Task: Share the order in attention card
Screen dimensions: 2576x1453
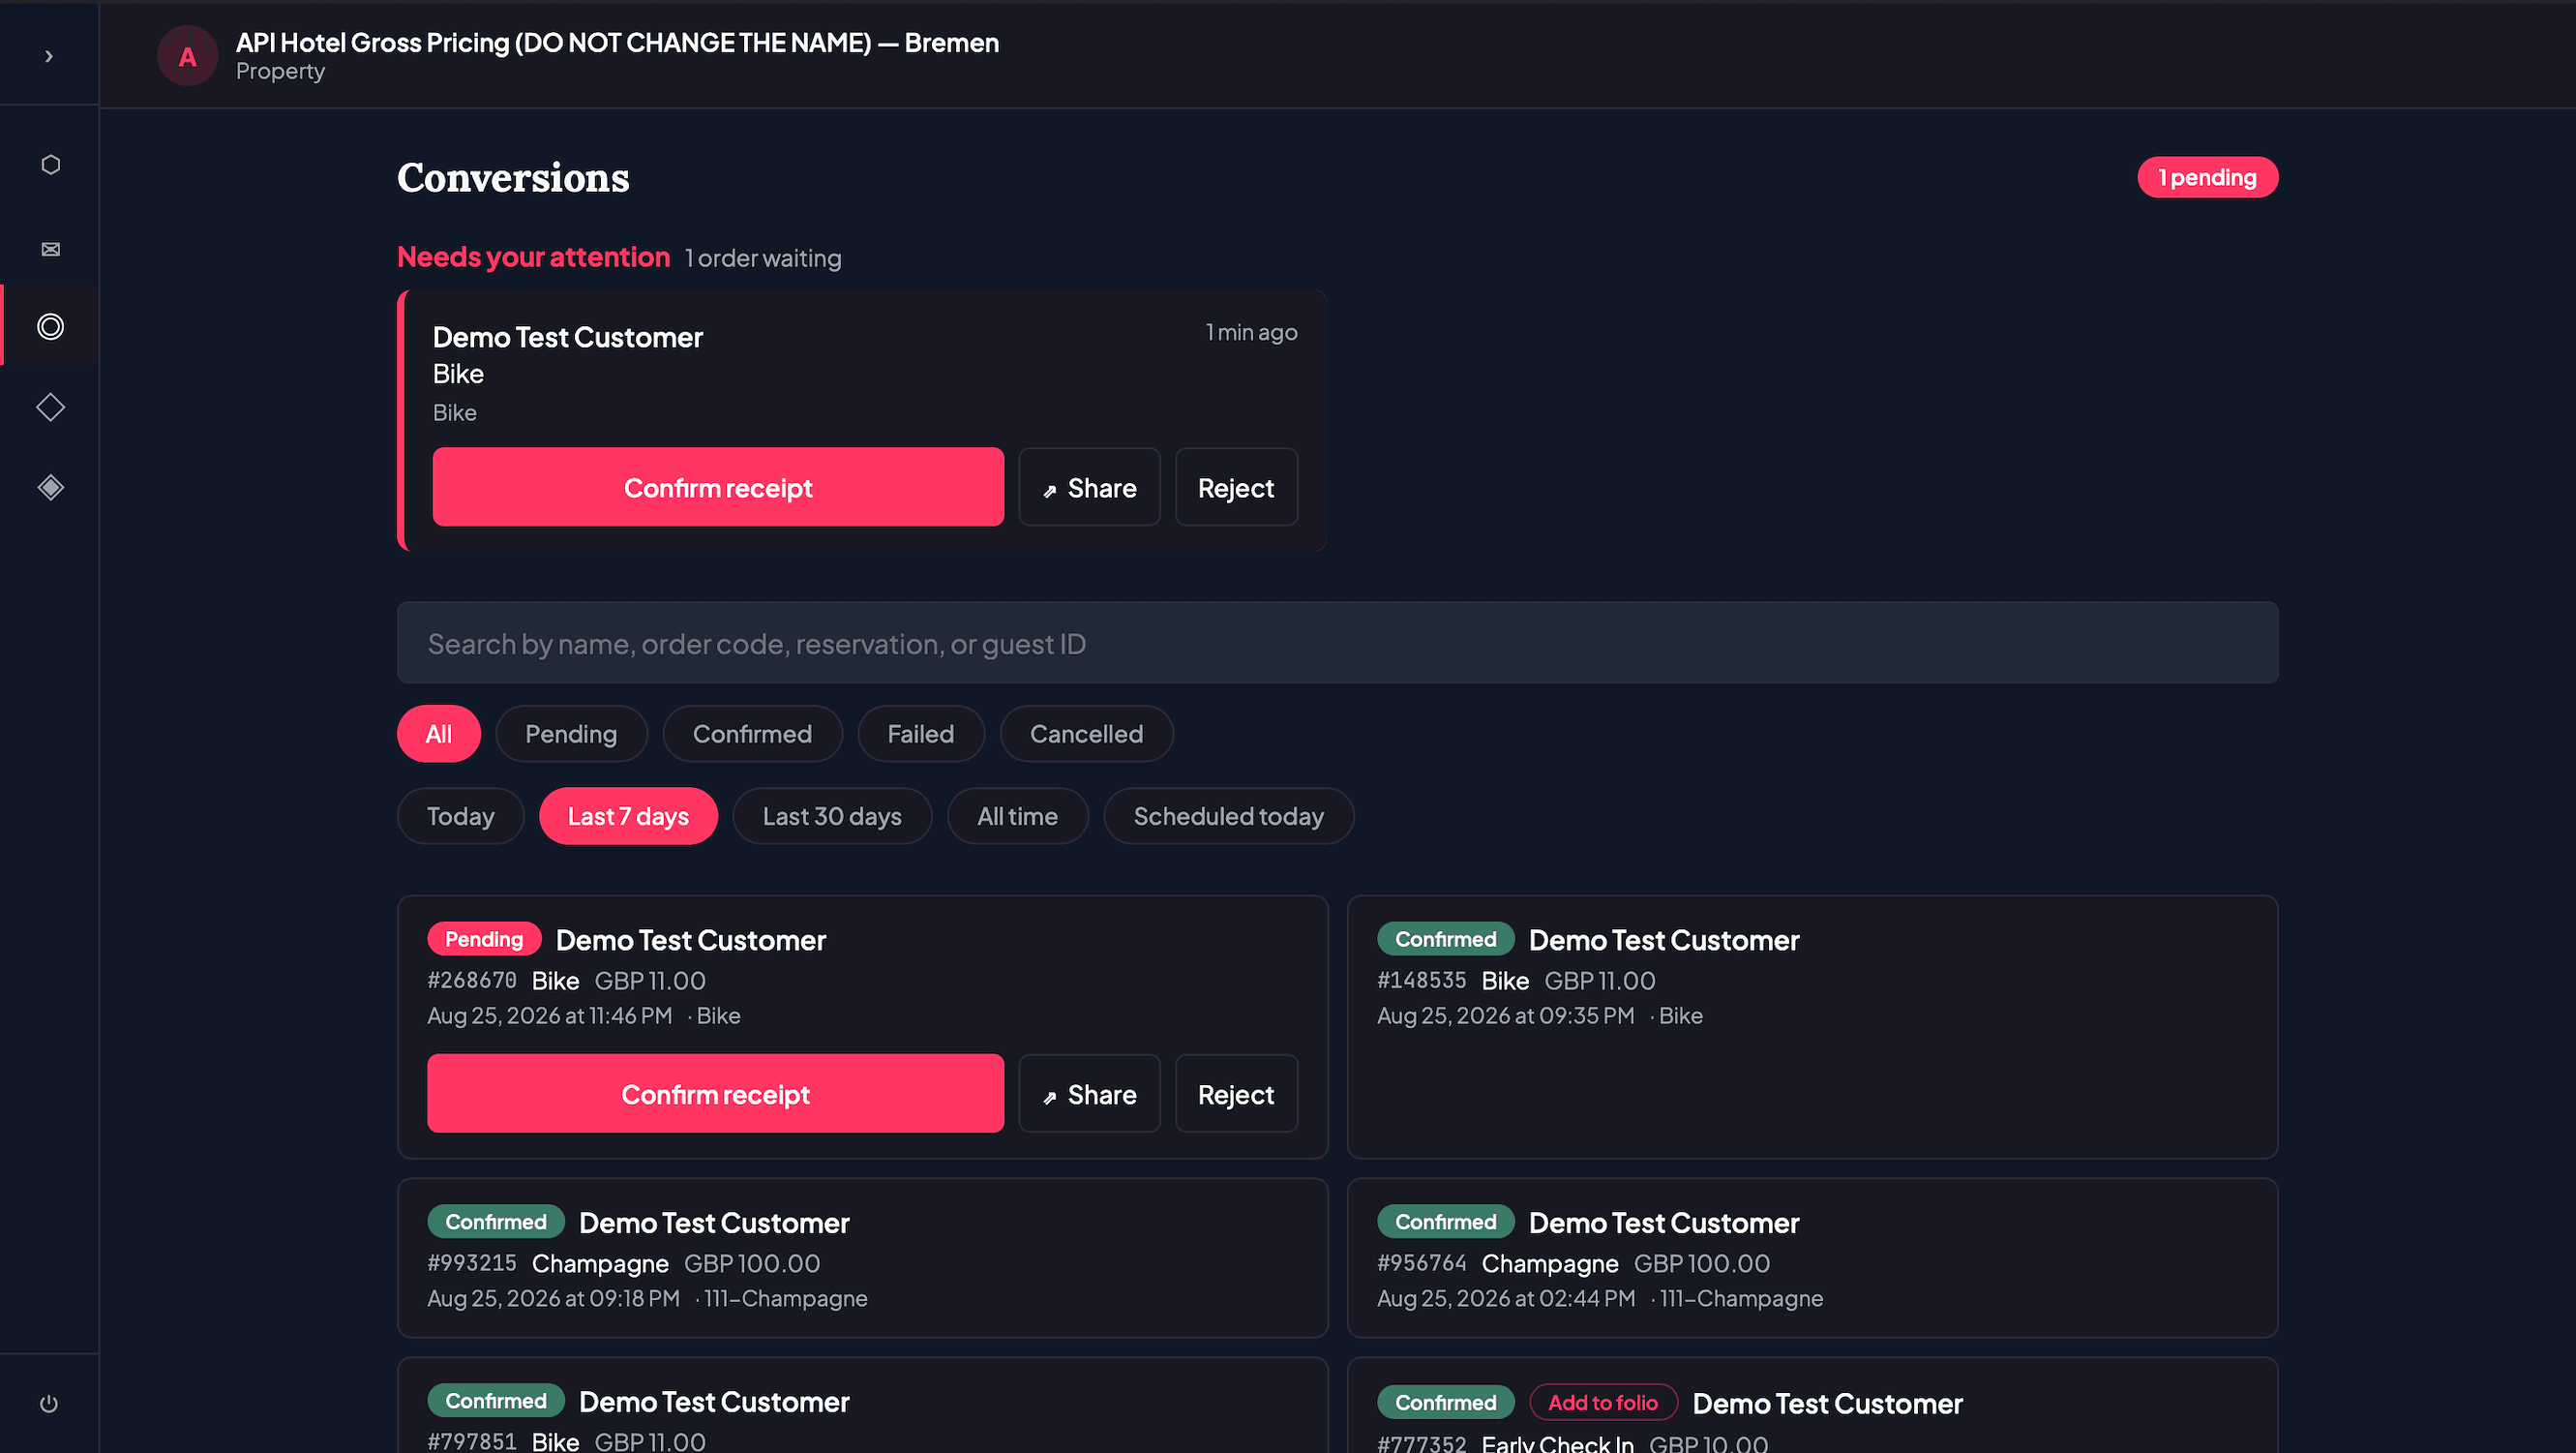Action: (1089, 487)
